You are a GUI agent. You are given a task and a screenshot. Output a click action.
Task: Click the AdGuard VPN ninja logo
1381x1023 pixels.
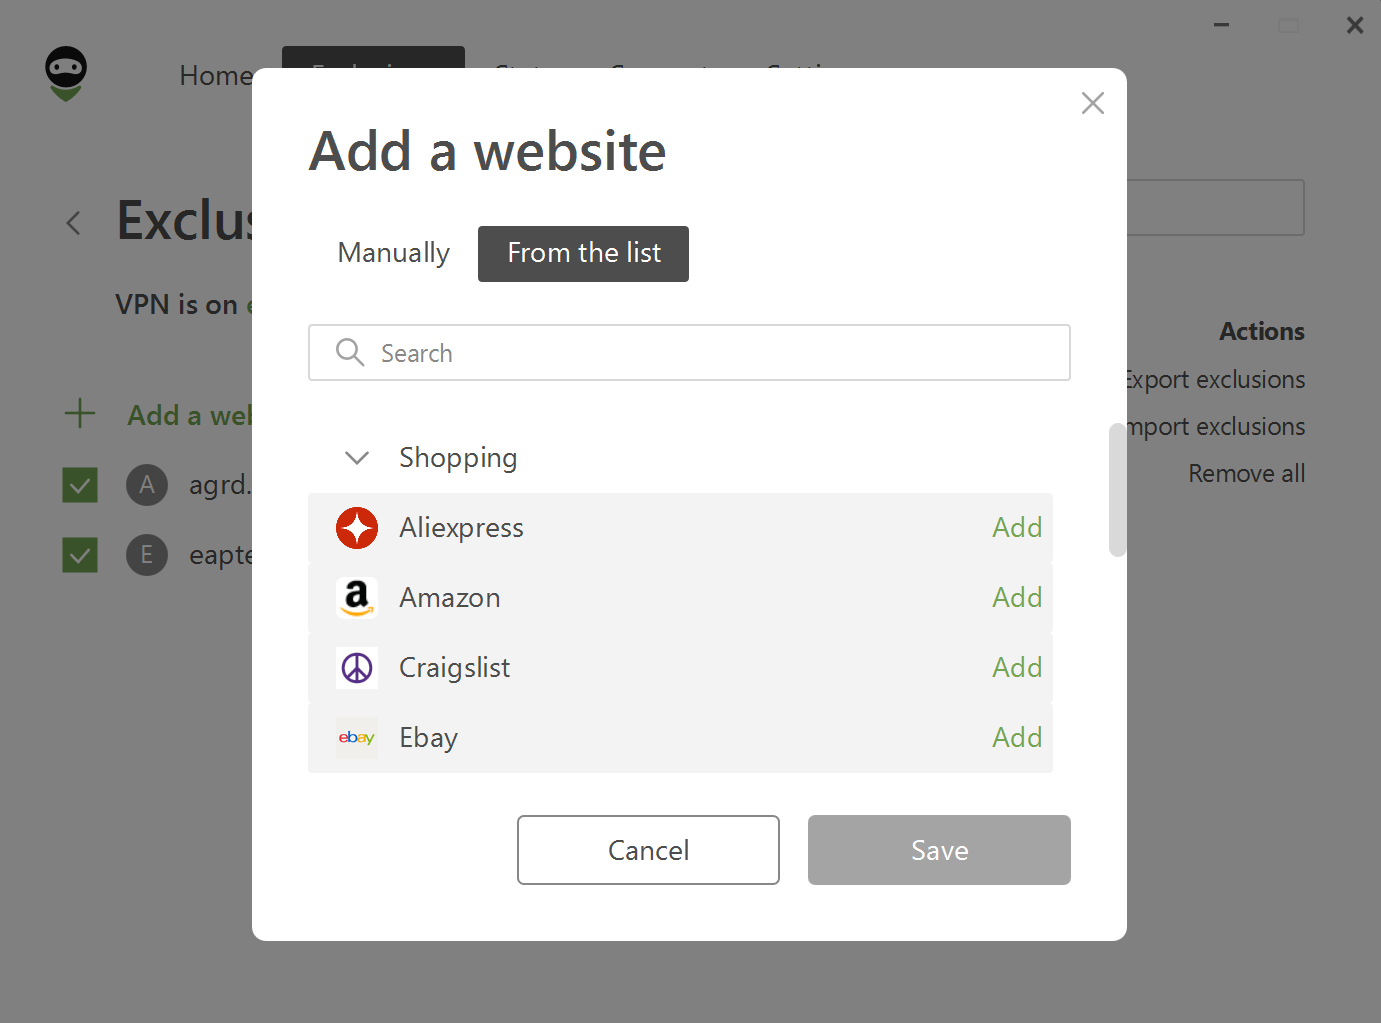pos(66,74)
